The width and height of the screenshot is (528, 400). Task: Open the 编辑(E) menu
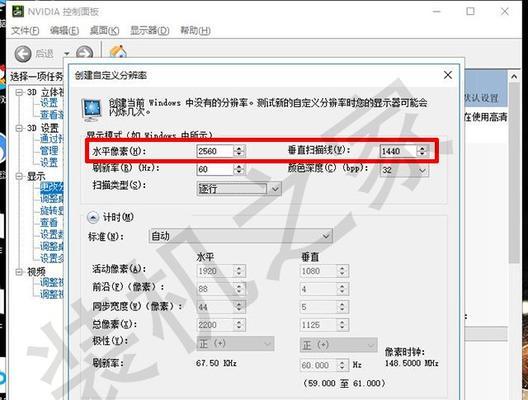click(x=64, y=31)
